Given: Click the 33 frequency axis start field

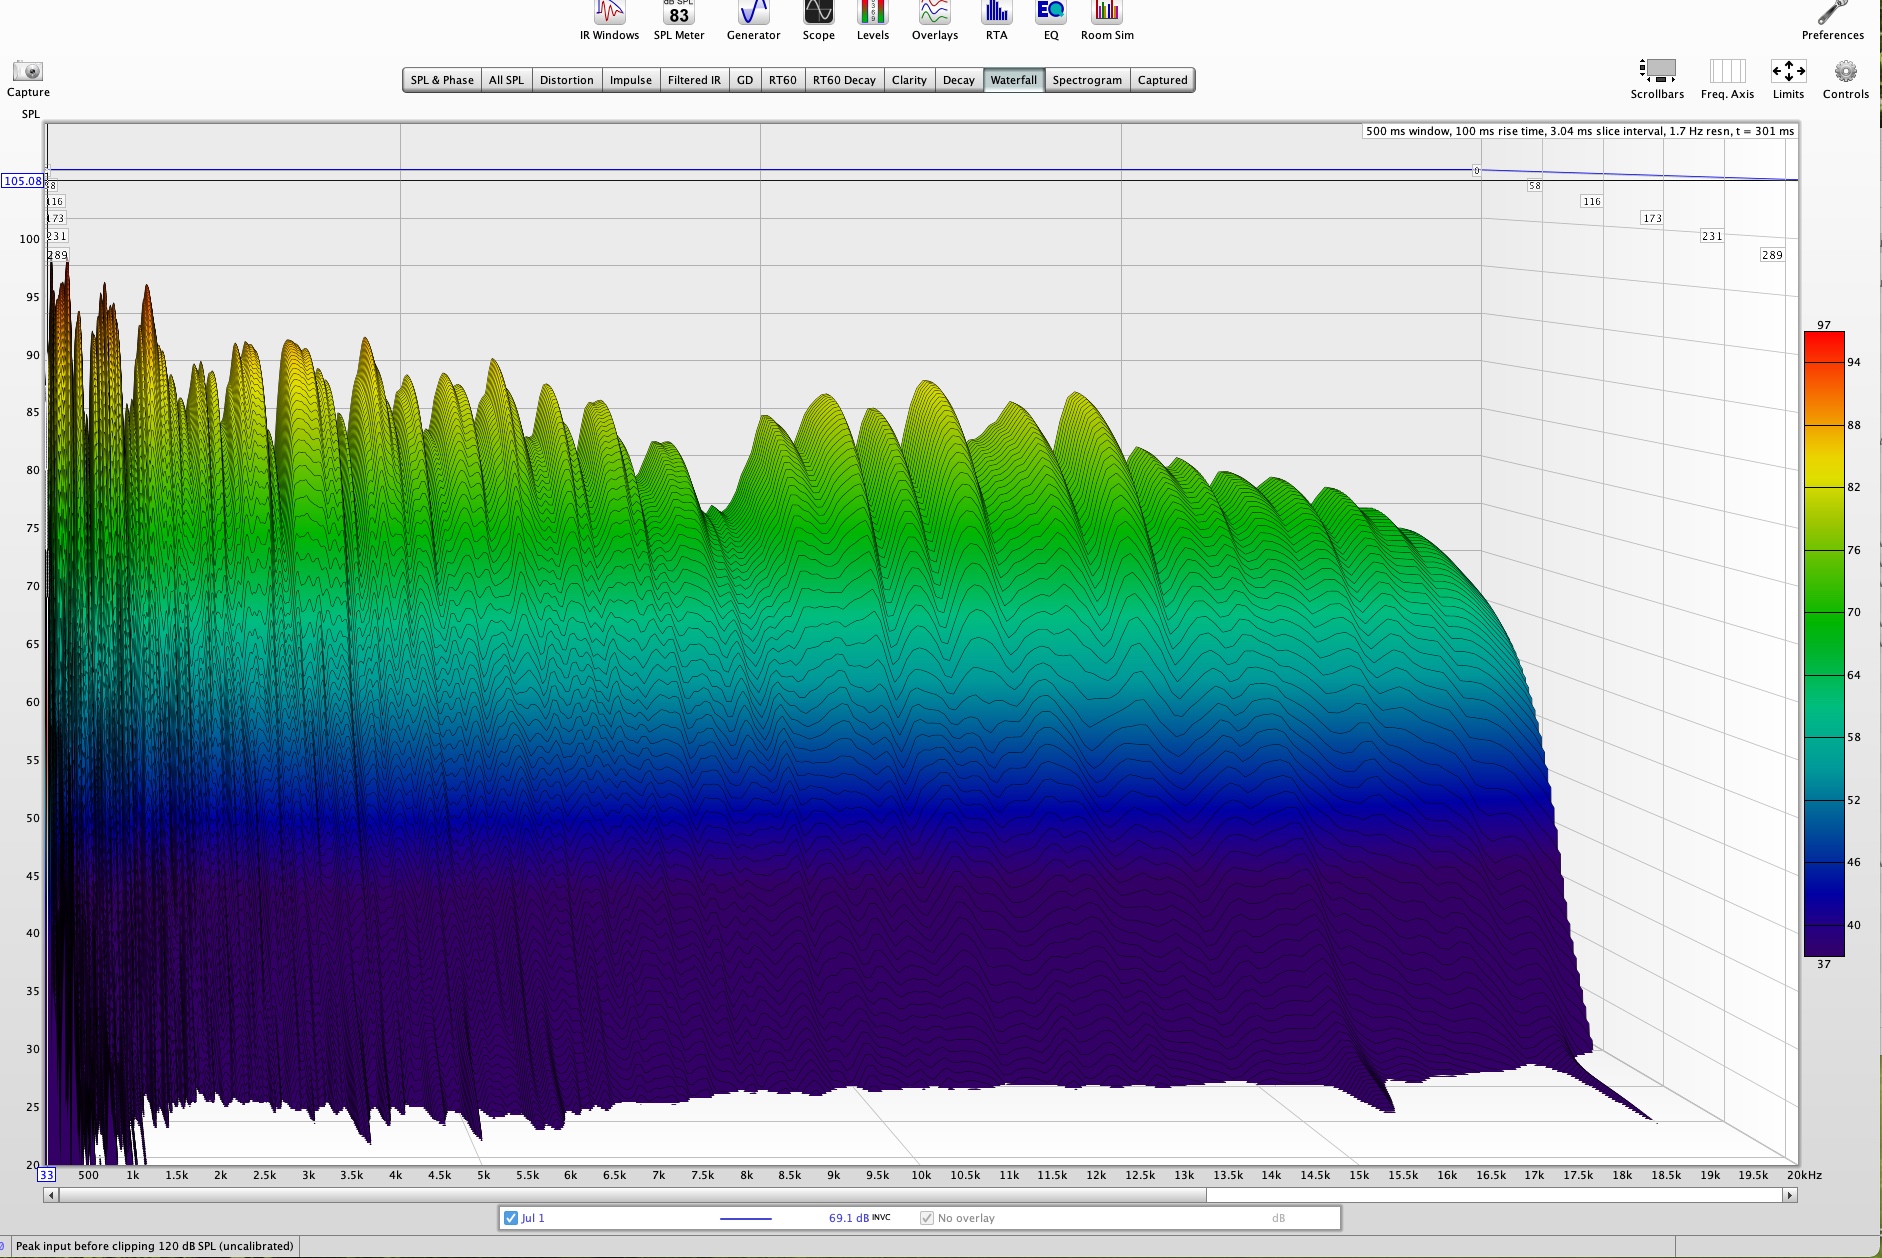Looking at the screenshot, I should (47, 1175).
